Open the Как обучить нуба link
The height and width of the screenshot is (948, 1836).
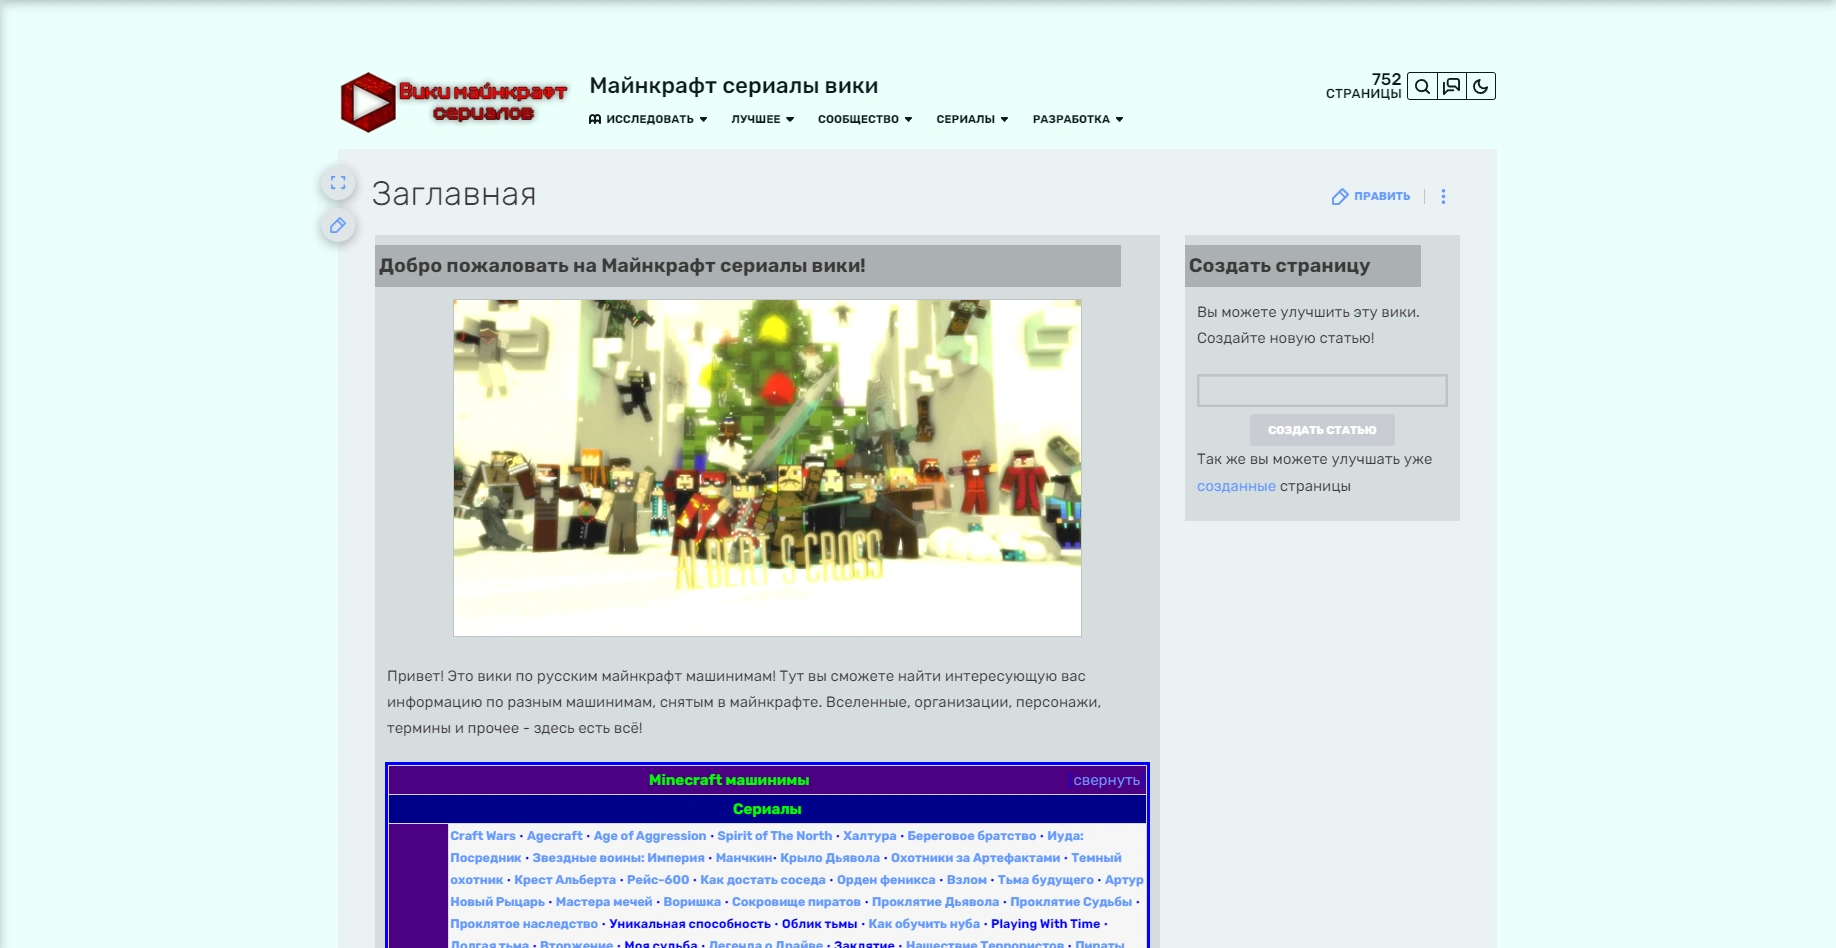[x=924, y=924]
